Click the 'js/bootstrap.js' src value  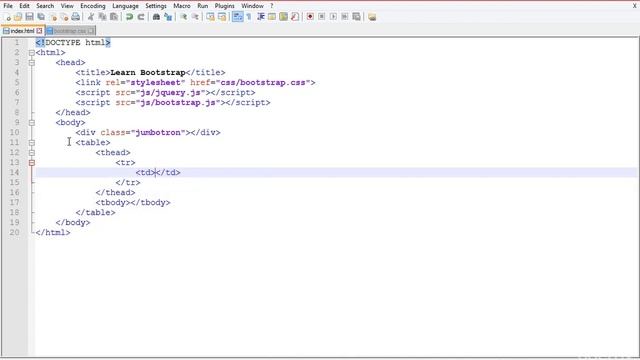pos(178,102)
